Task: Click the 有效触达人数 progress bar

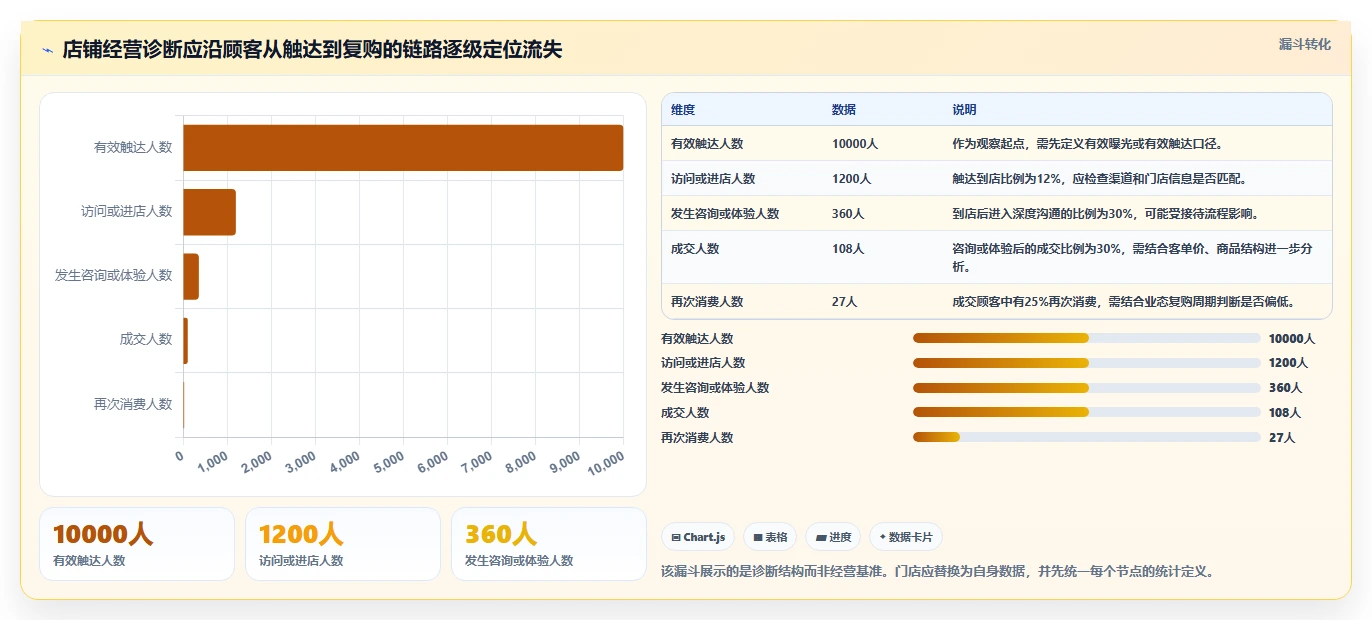Action: click(1086, 339)
